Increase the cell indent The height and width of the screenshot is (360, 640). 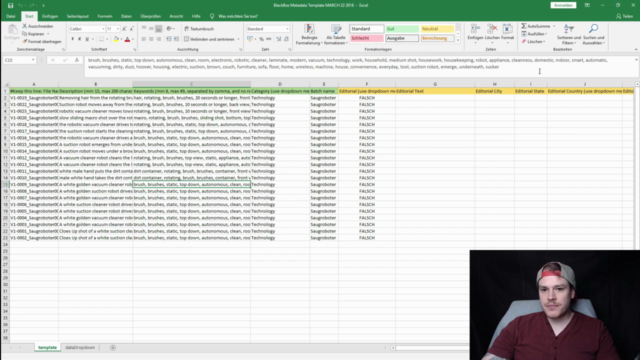tap(176, 39)
